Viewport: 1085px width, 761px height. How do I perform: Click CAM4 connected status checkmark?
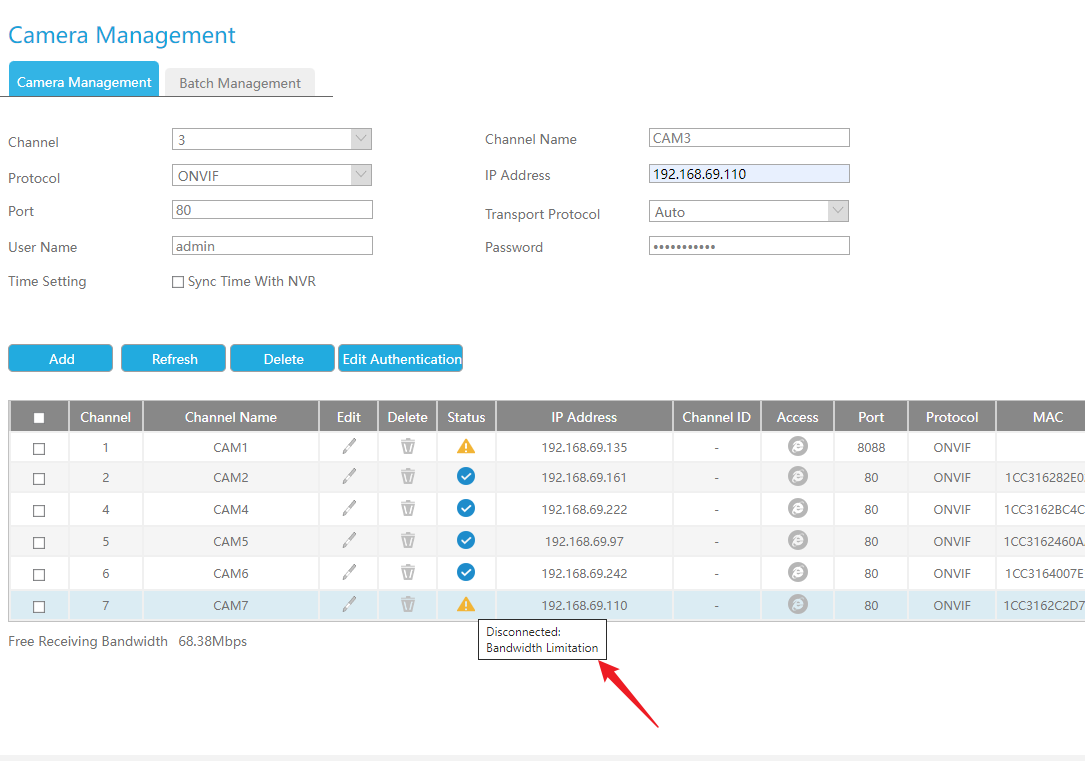point(466,508)
